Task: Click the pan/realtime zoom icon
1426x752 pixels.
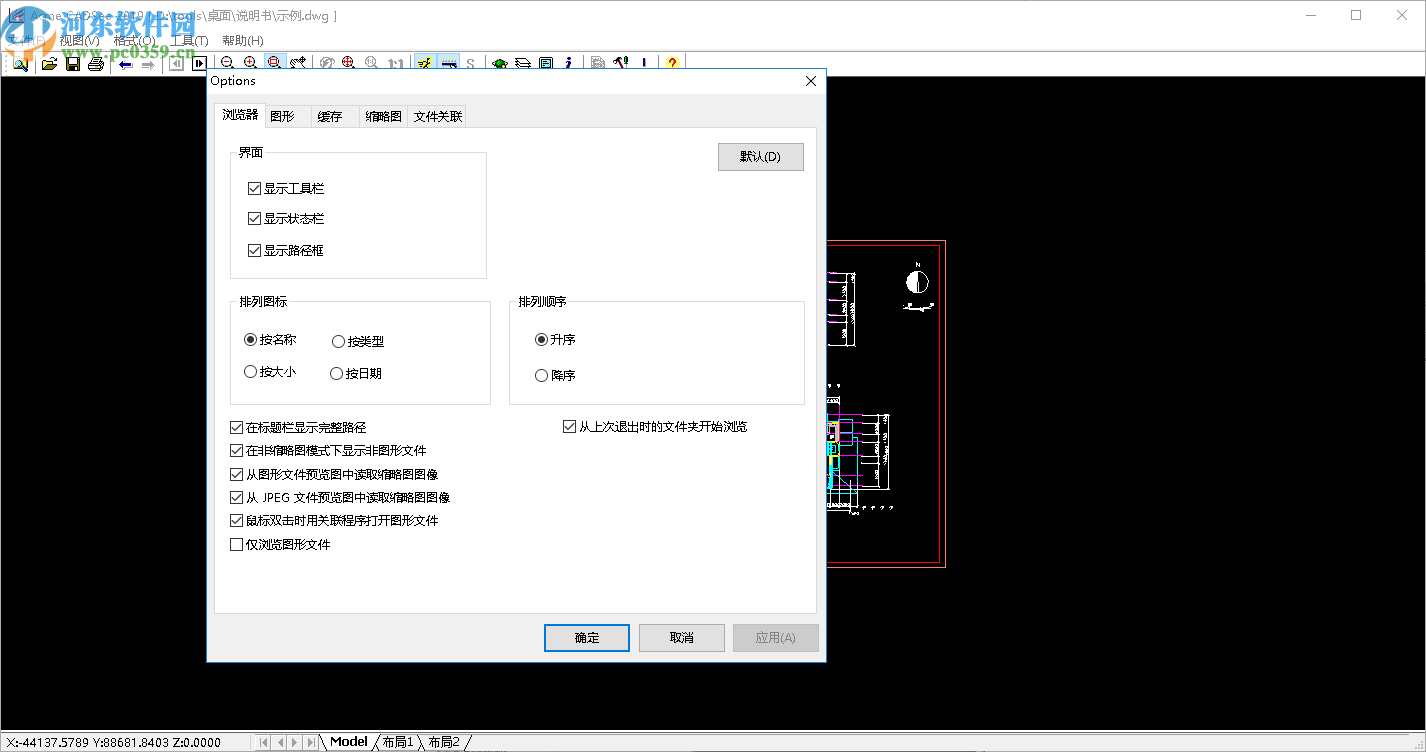Action: click(298, 63)
